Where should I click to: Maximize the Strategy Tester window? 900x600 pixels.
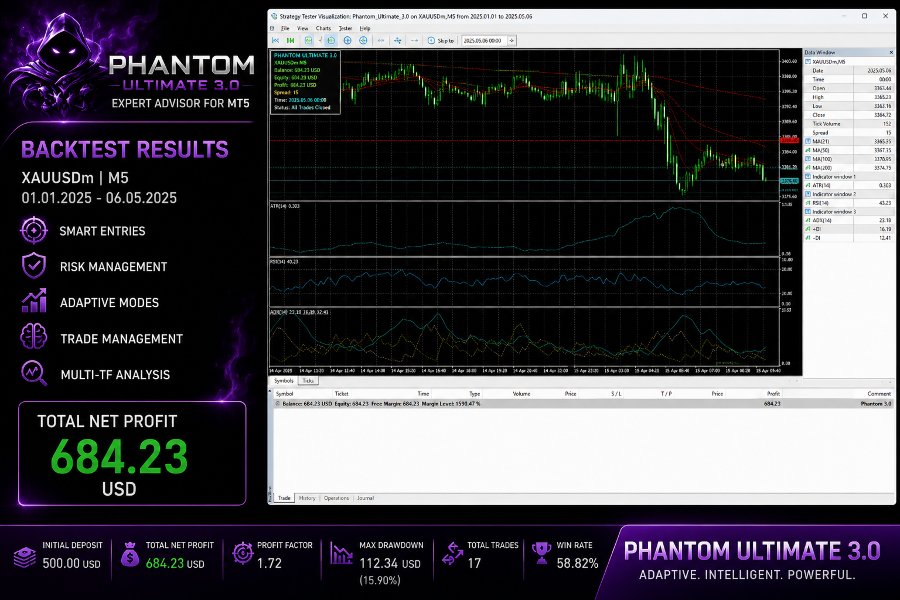click(x=864, y=16)
